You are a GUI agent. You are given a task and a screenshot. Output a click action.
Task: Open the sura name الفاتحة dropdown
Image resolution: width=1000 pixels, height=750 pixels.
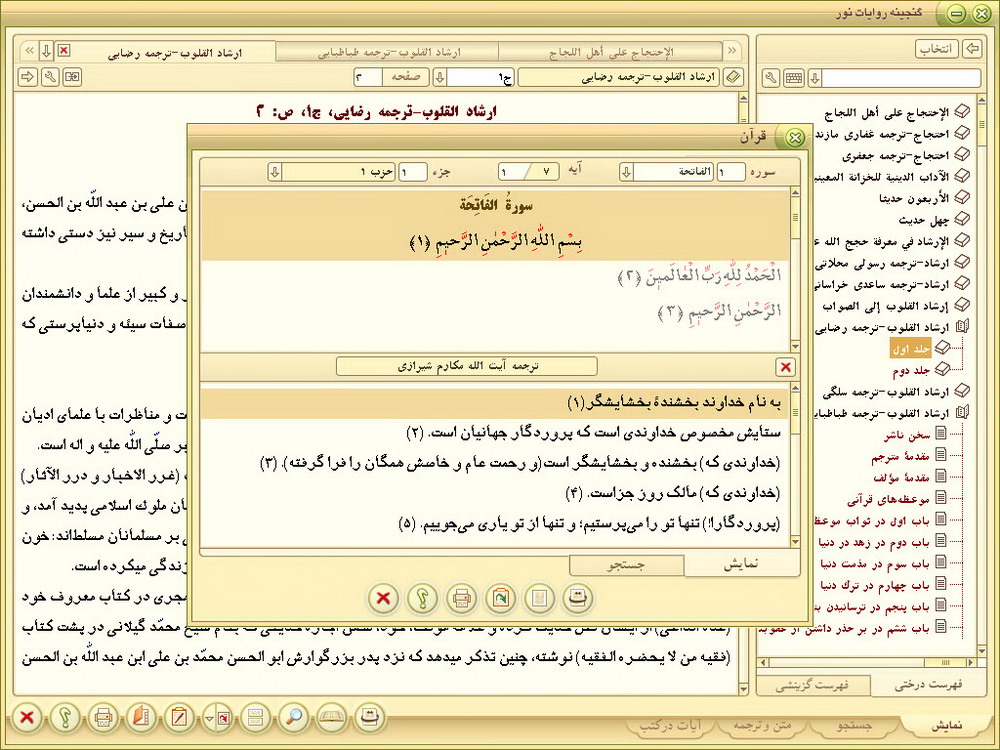tap(626, 172)
